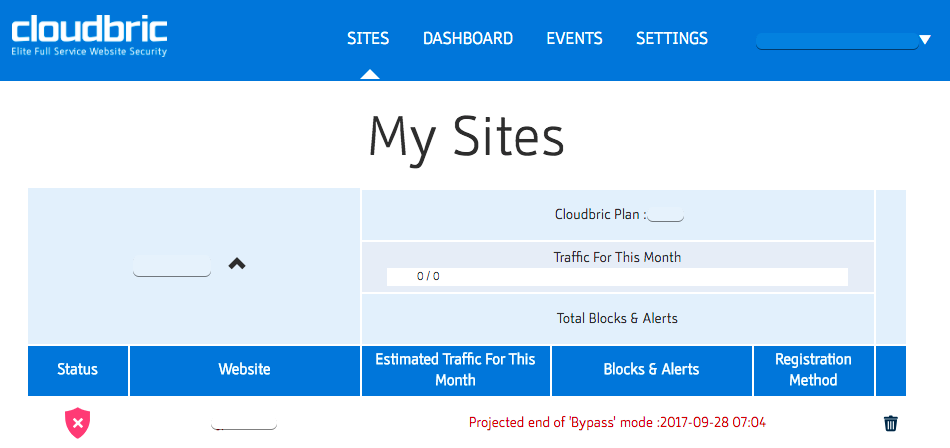Screen dimensions: 950x448
Task: Click the Blocks & Alerts column header
Action: [x=651, y=369]
